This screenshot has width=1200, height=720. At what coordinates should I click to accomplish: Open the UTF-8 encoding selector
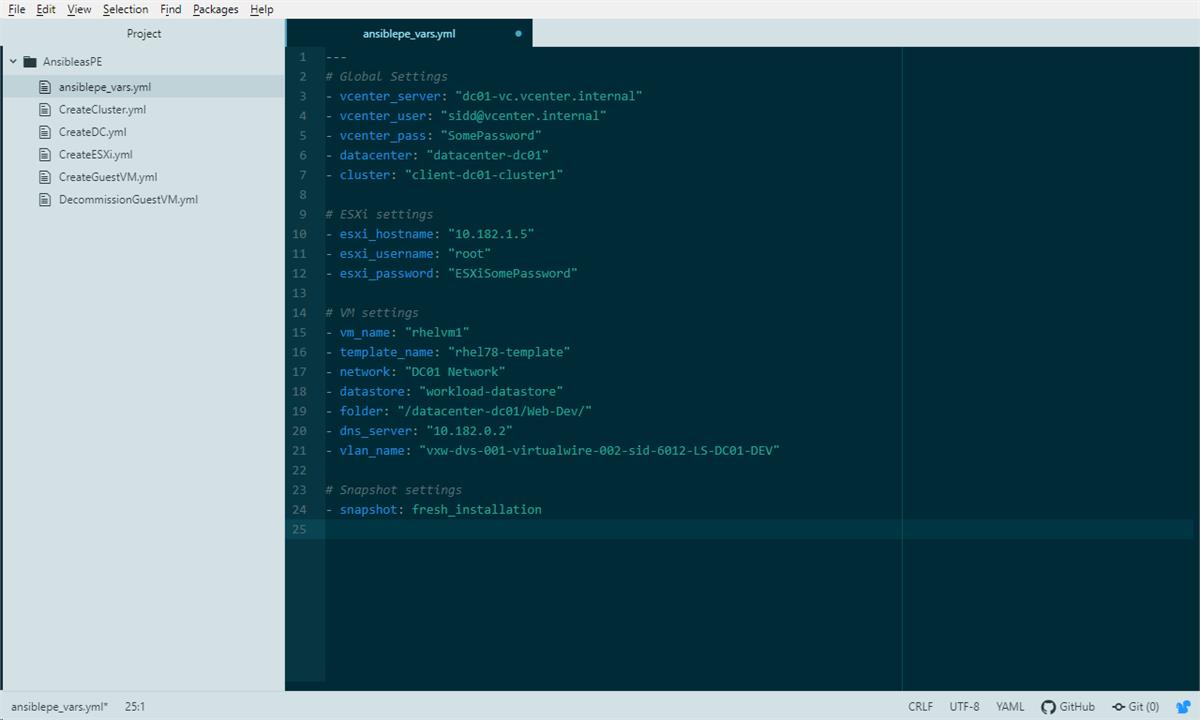coord(964,706)
